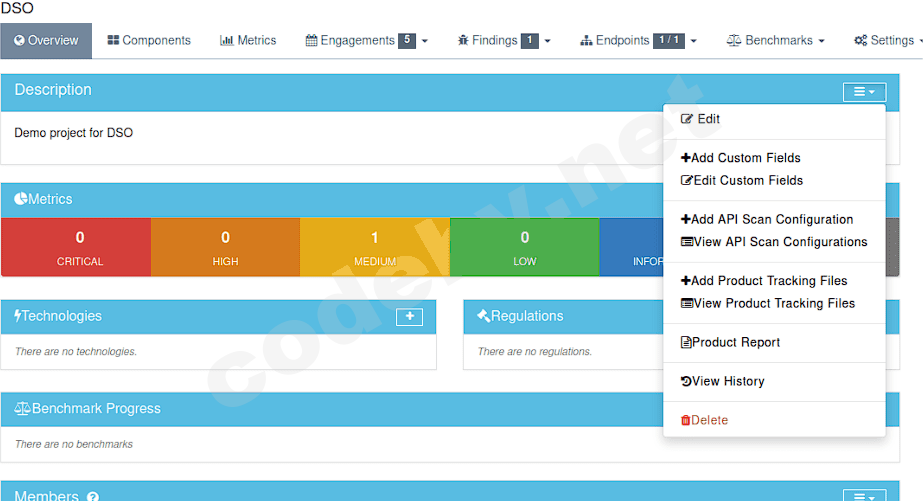
Task: Click the High findings count tile
Action: [225, 247]
